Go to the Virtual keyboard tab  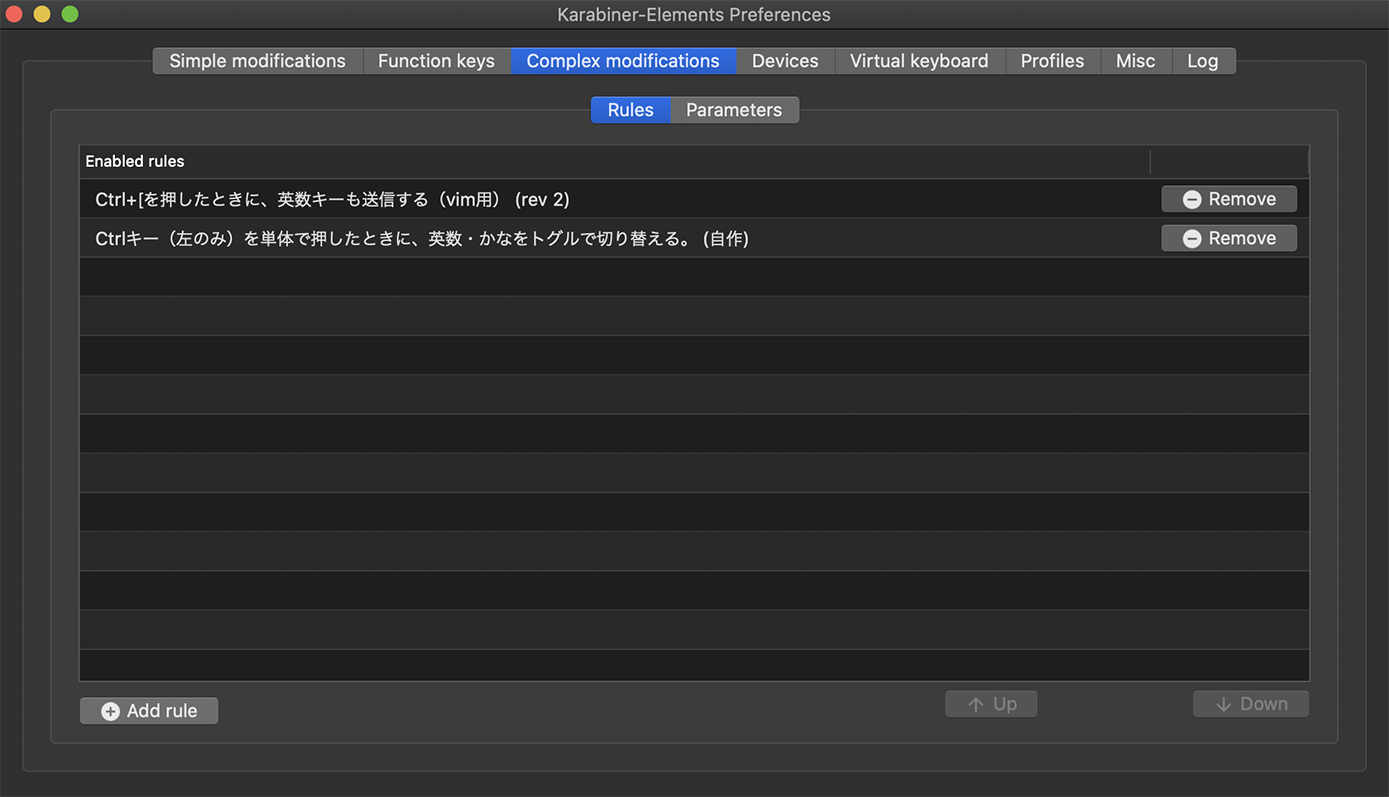(x=919, y=61)
